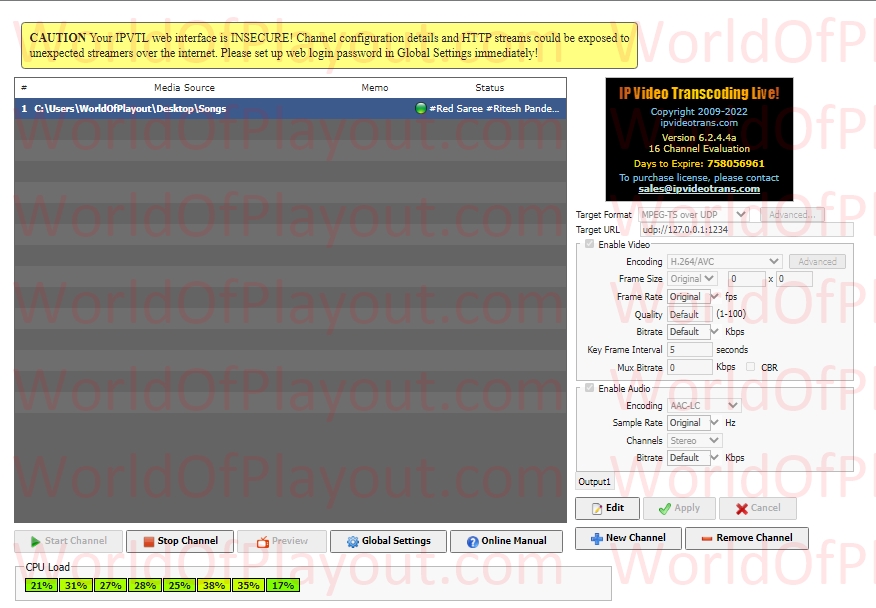Screen dimensions: 876x608
Task: Click the CAUTION insecure interface warning banner
Action: point(329,45)
